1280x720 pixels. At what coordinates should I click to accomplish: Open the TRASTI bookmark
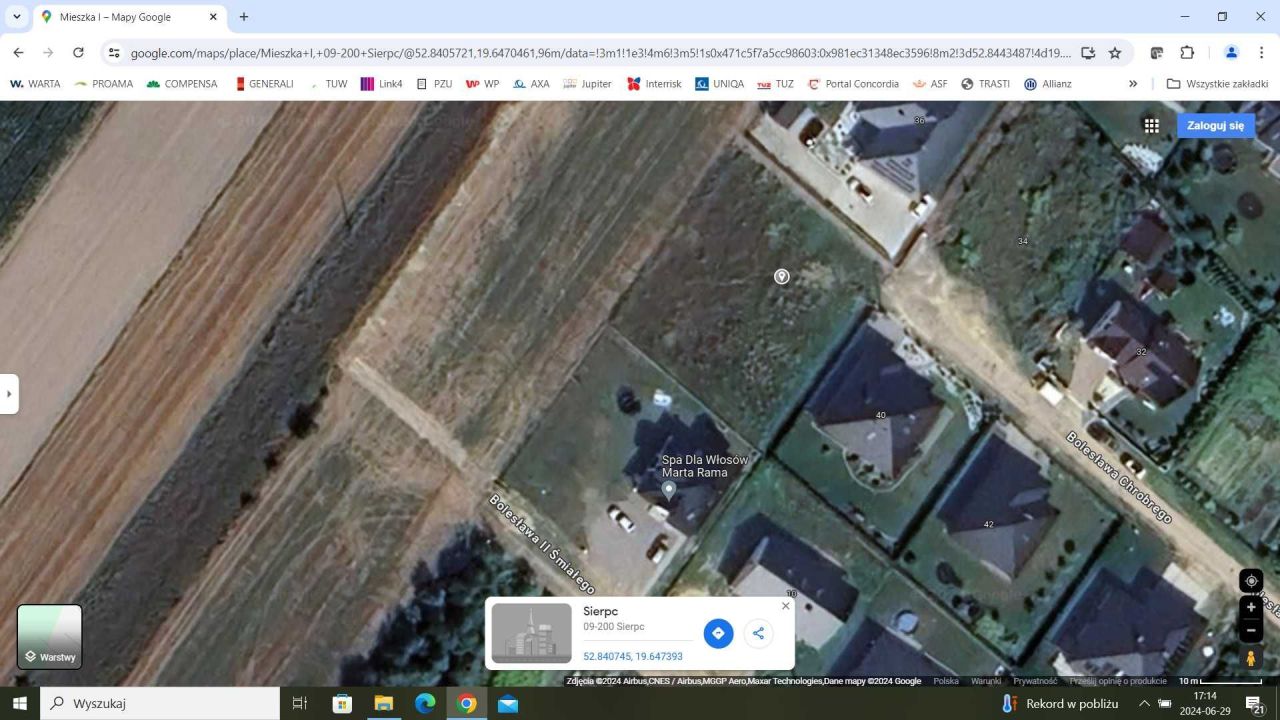tap(986, 84)
